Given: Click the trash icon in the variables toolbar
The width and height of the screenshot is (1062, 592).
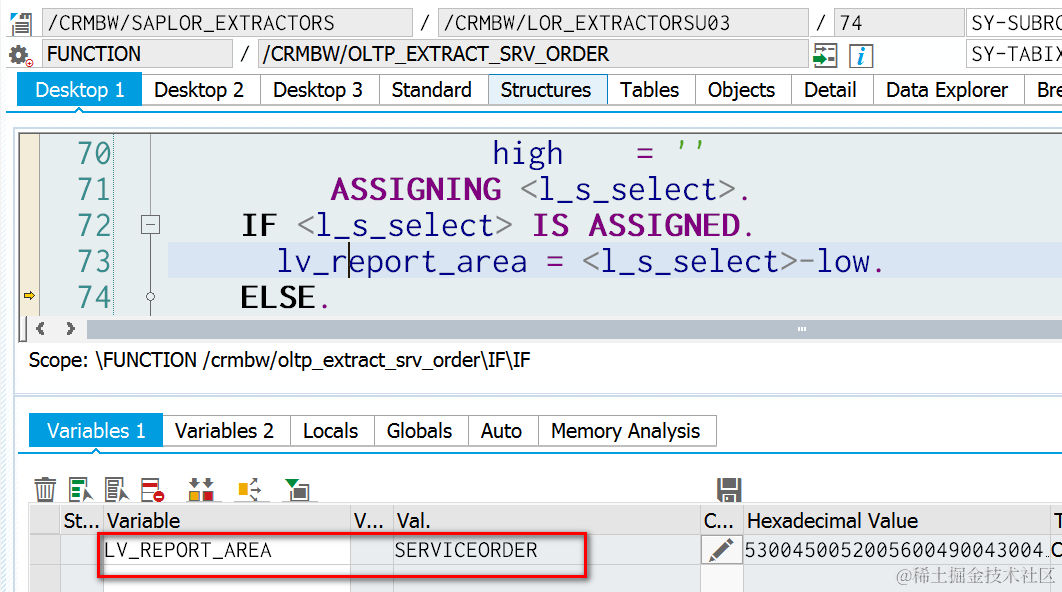Looking at the screenshot, I should (45, 489).
